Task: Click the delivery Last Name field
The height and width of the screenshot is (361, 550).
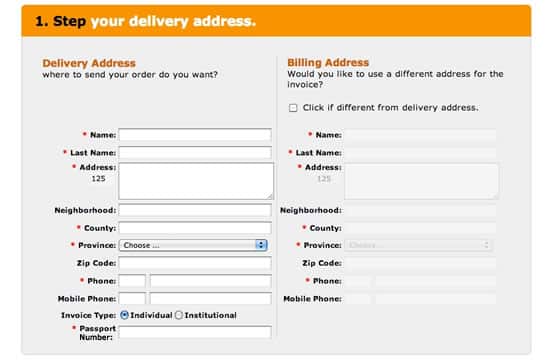Action: (x=195, y=153)
